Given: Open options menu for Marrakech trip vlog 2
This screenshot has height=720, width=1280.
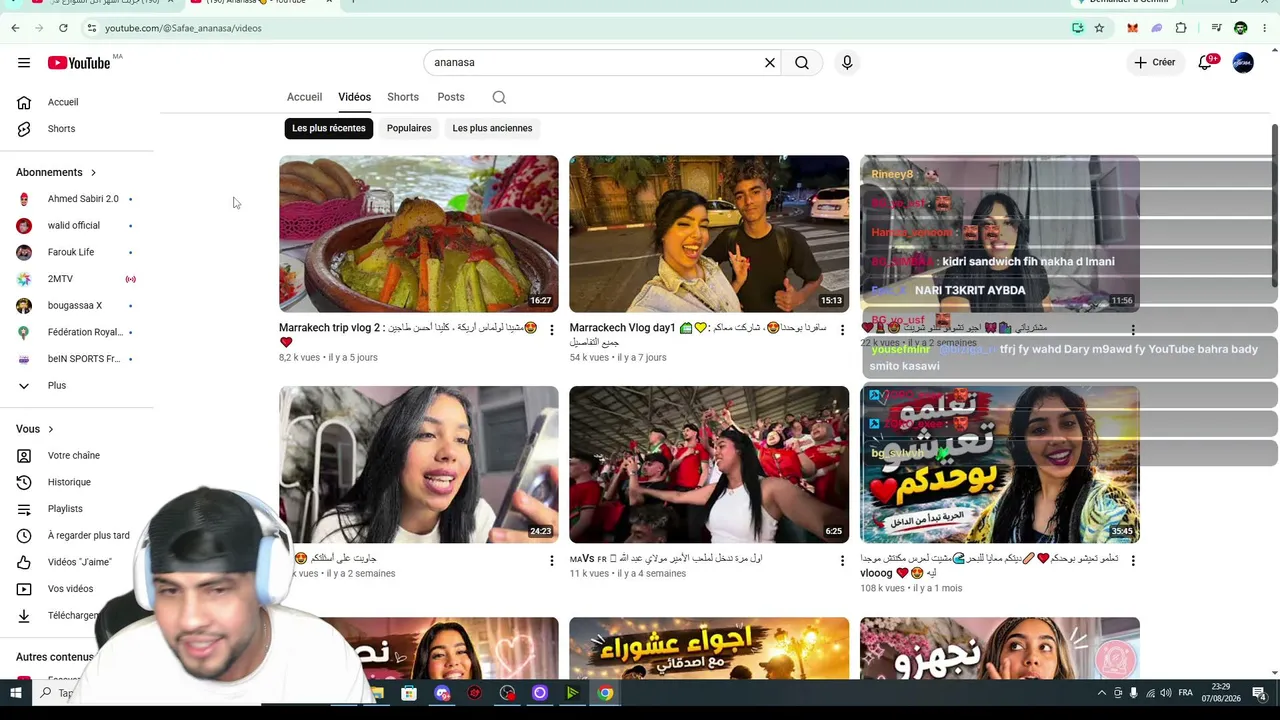Looking at the screenshot, I should pos(551,330).
